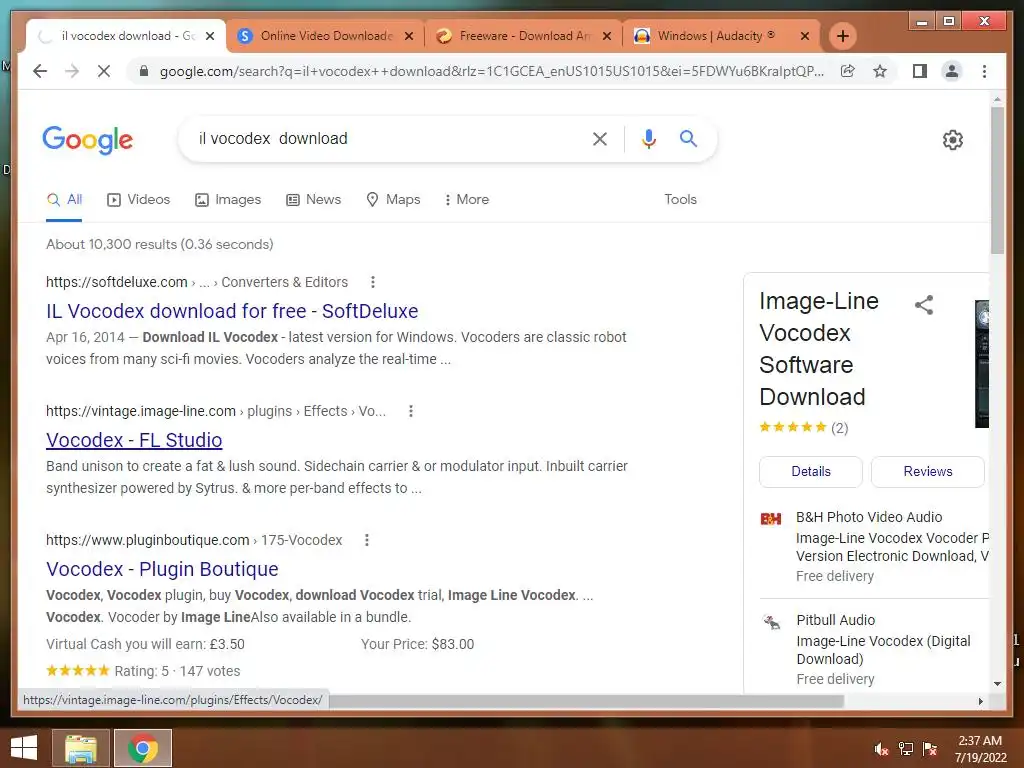The image size is (1024, 768).
Task: Go back to the previous page
Action: (40, 71)
